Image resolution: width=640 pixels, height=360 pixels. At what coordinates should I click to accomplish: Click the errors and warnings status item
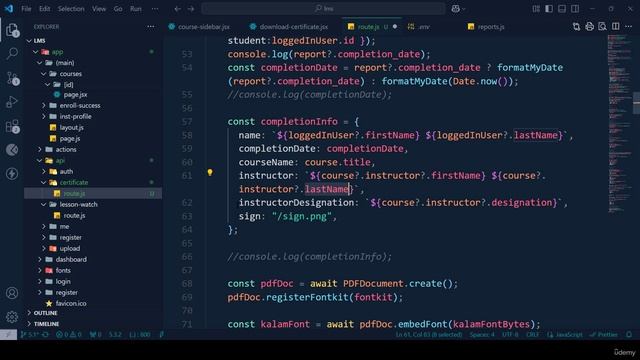click(x=69, y=335)
